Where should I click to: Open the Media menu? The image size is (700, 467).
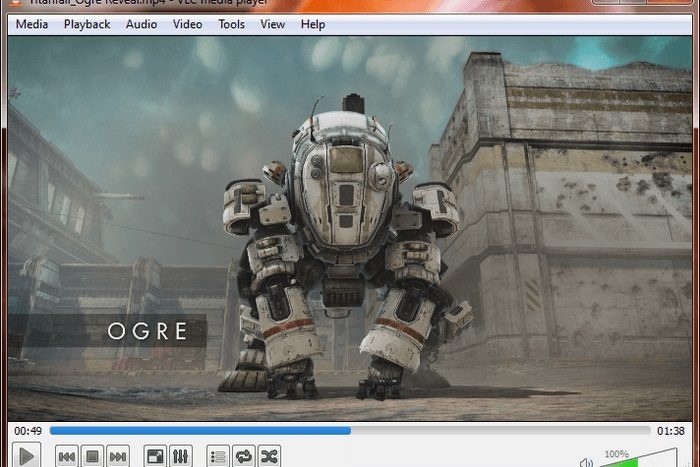32,24
